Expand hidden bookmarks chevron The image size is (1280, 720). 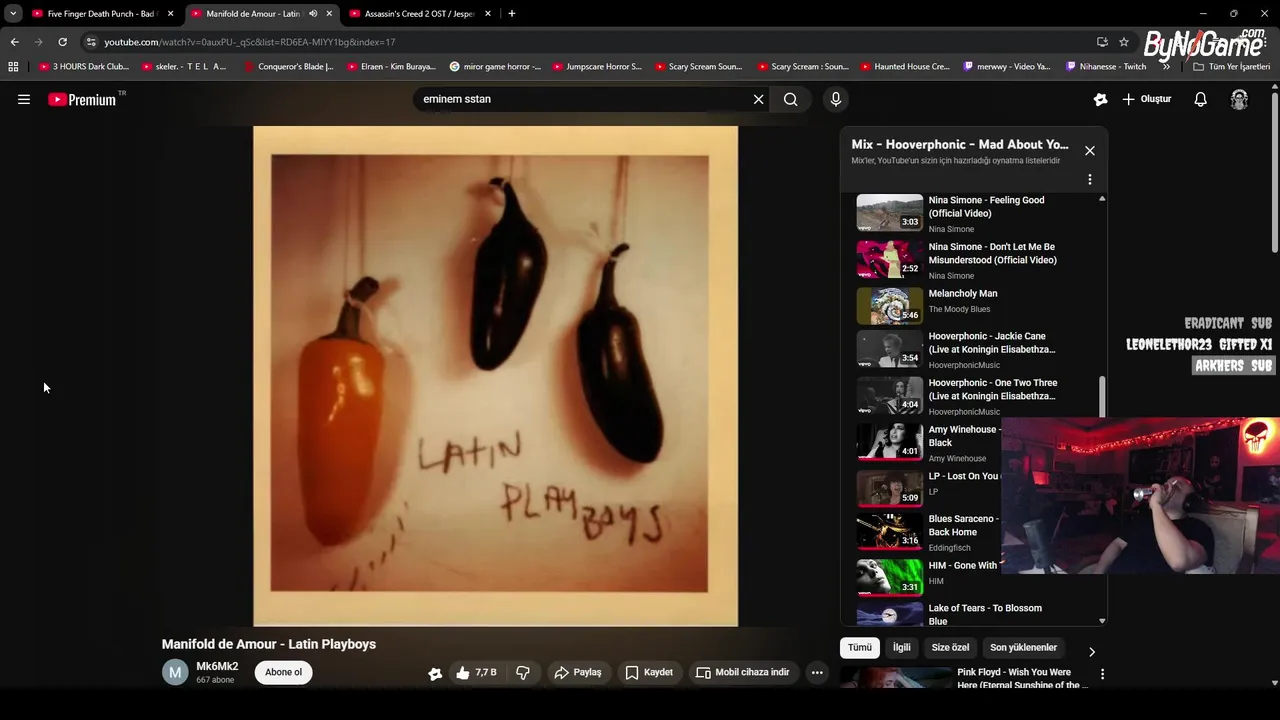pos(1166,67)
